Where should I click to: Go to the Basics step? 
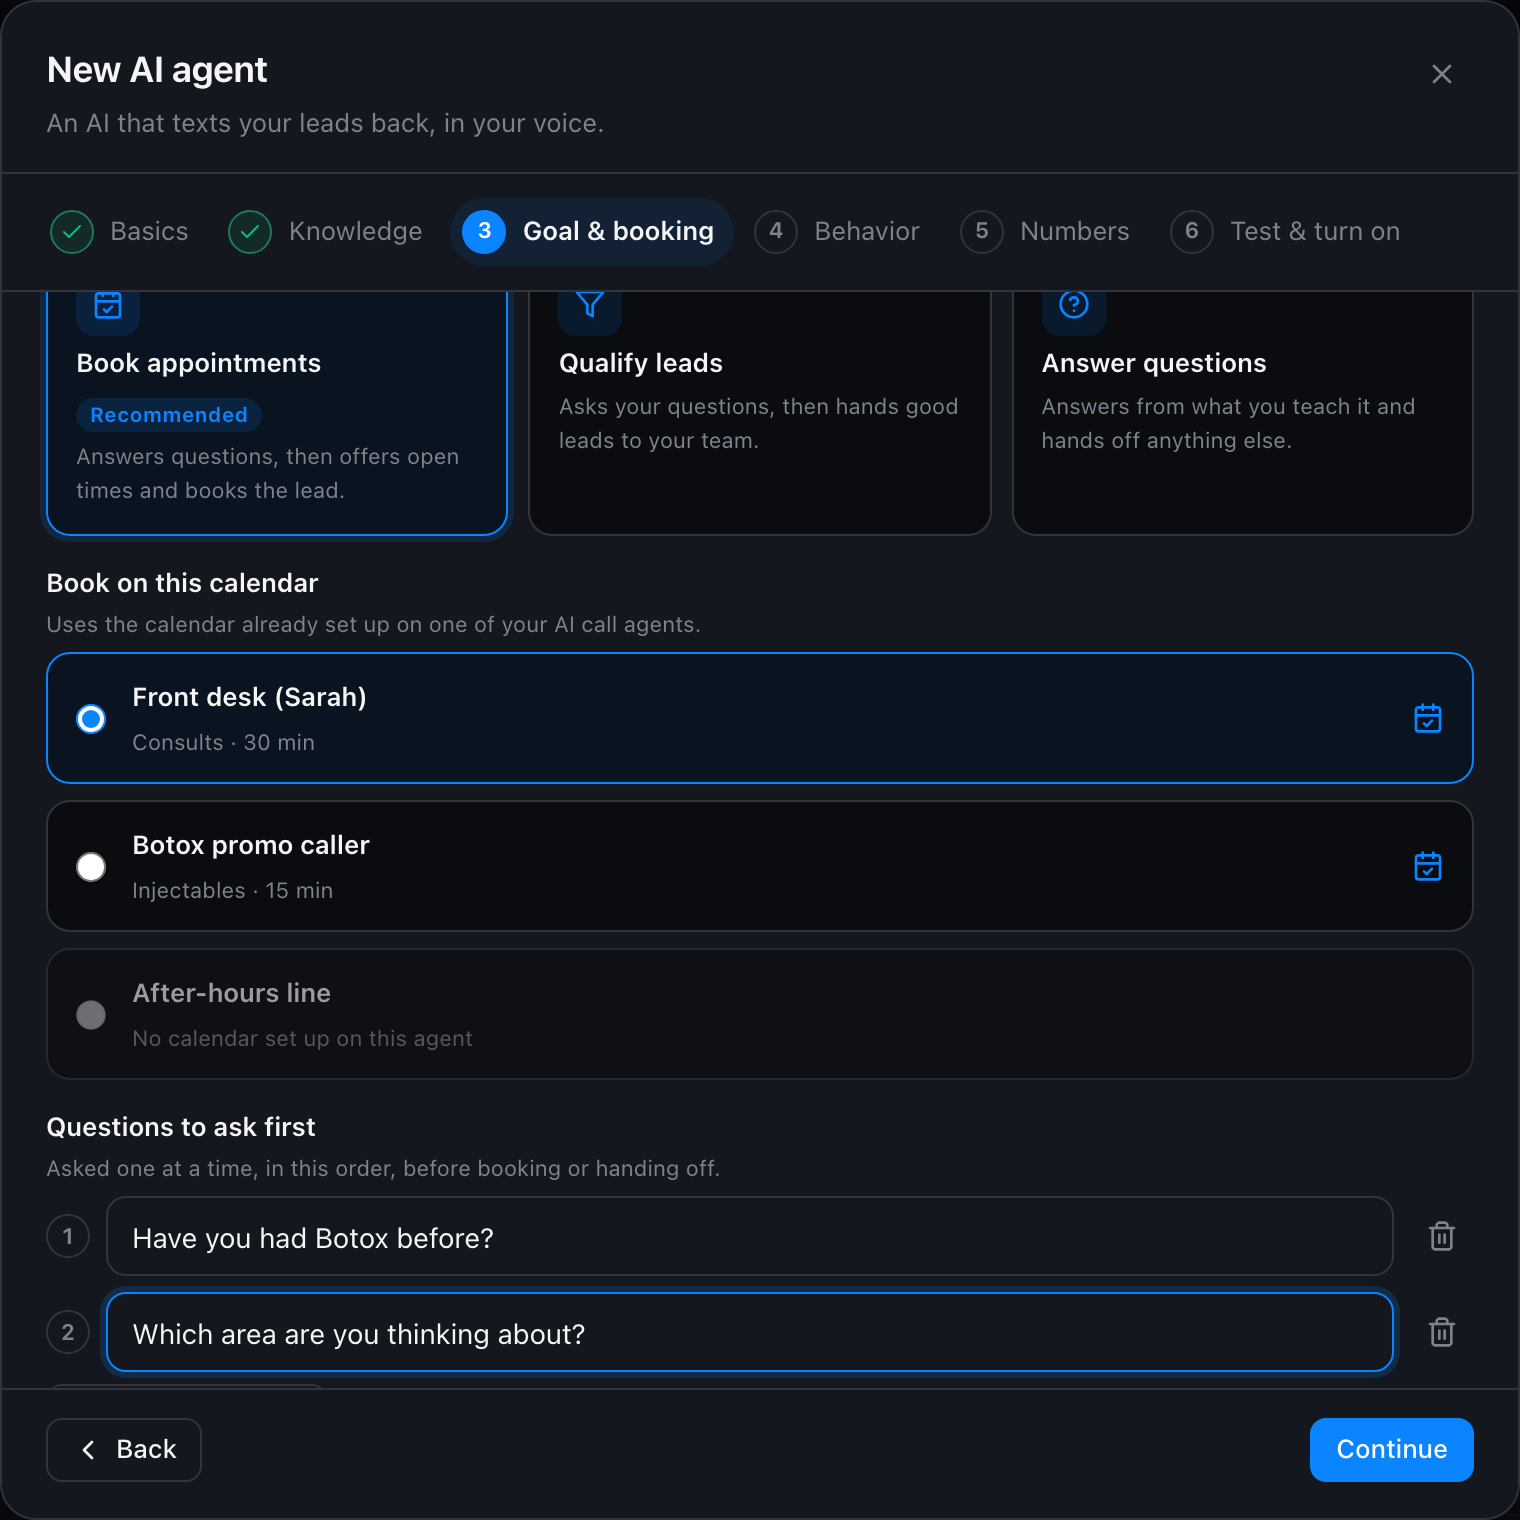[120, 232]
